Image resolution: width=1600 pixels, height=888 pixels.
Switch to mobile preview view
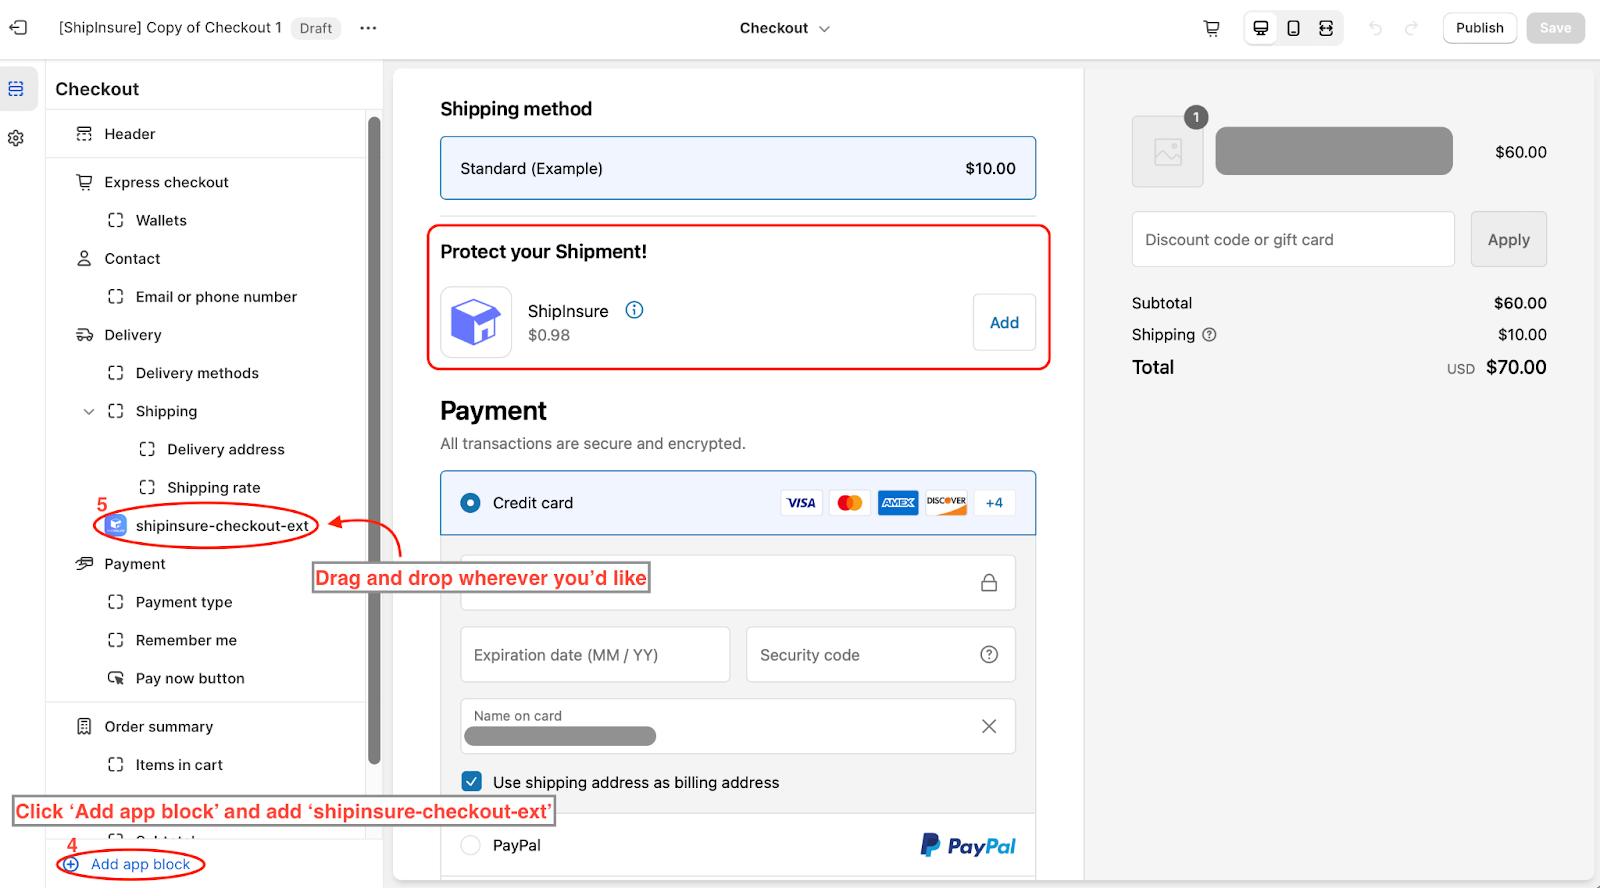tap(1293, 28)
